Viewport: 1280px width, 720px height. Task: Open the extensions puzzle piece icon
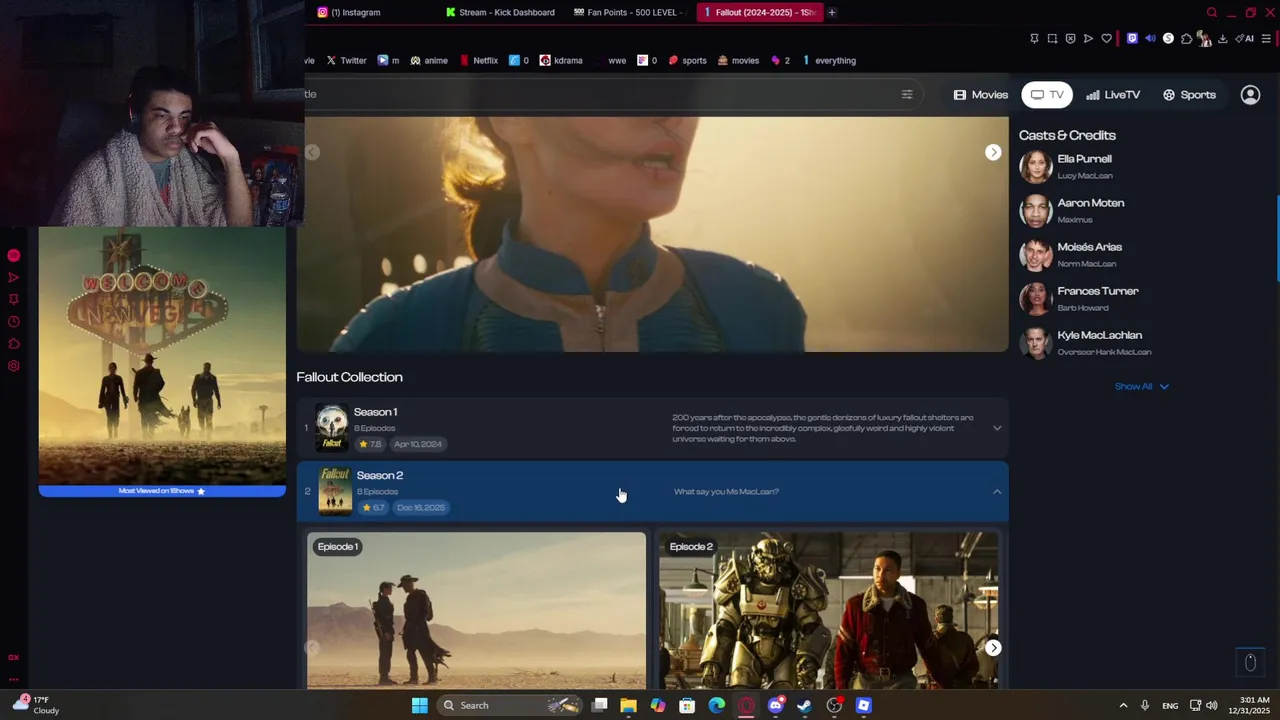coord(1186,39)
